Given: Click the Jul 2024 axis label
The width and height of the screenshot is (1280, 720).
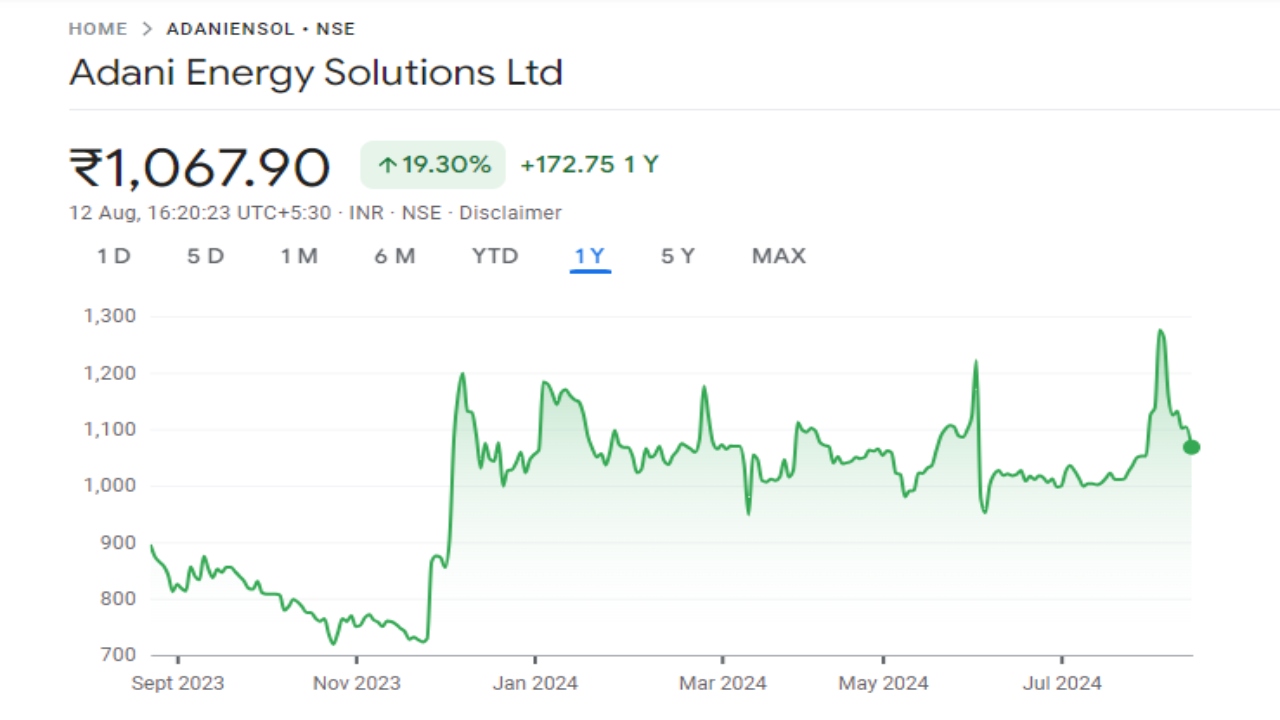Looking at the screenshot, I should pos(1061,684).
